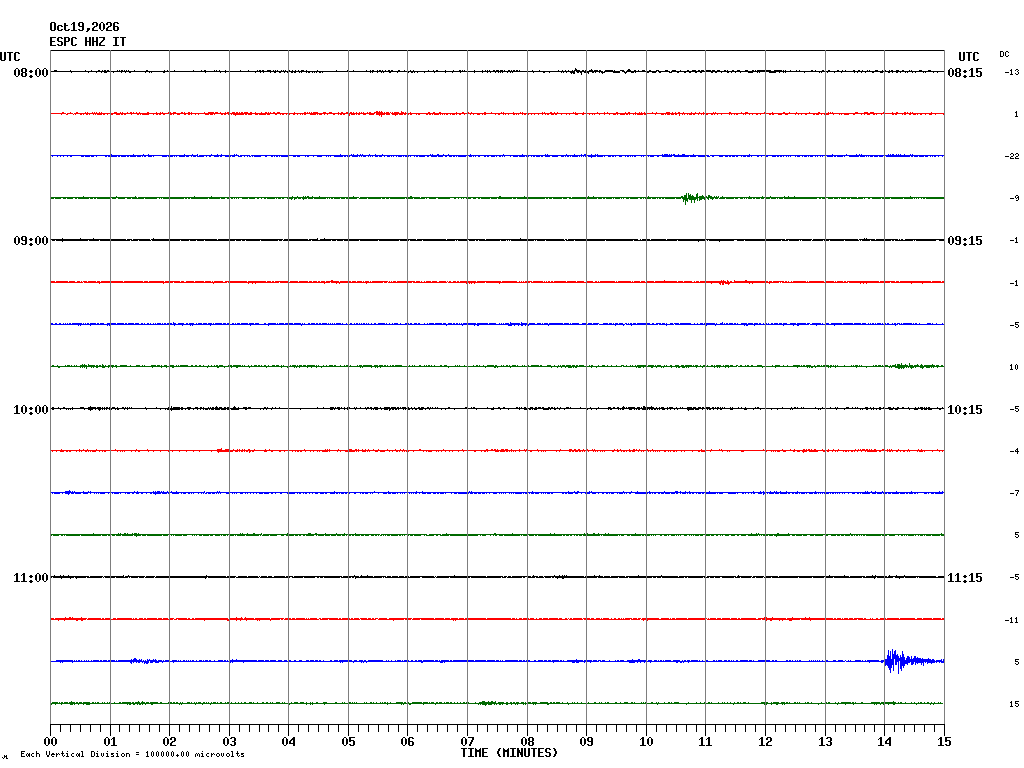Click minute tick label "00" on the time axis
Viewport: 1024px width, 768px height.
(50, 742)
